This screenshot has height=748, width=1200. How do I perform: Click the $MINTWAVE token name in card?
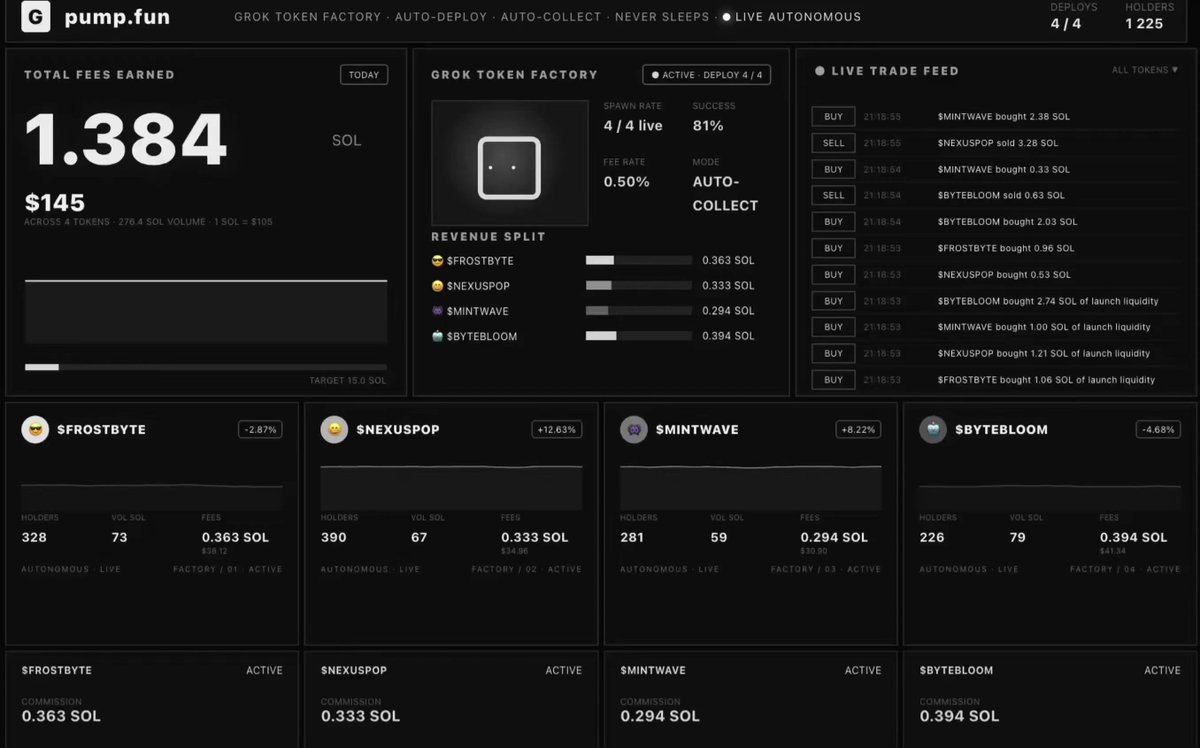pyautogui.click(x=697, y=430)
